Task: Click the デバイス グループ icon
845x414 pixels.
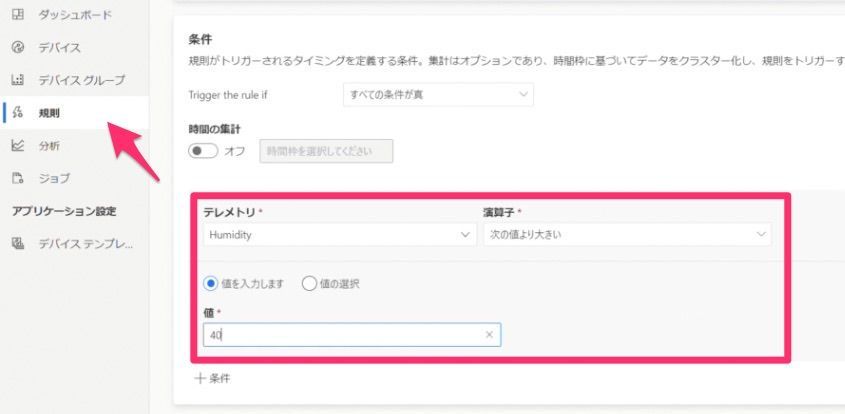Action: click(x=17, y=80)
